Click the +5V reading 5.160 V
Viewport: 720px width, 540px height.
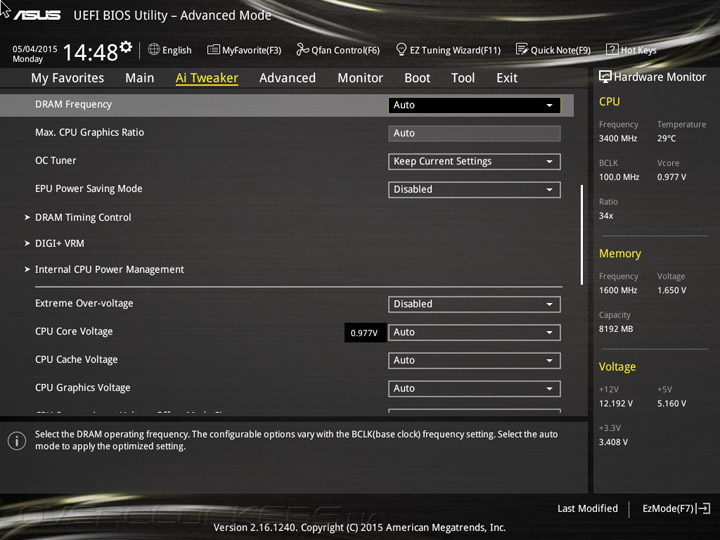pyautogui.click(x=672, y=403)
